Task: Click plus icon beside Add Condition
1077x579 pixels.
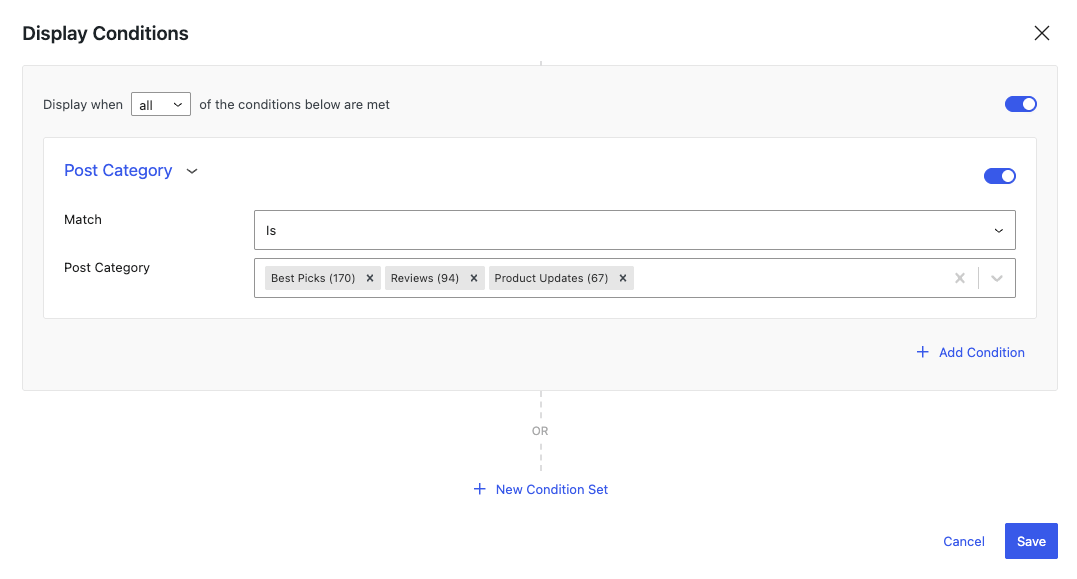Action: coord(922,352)
